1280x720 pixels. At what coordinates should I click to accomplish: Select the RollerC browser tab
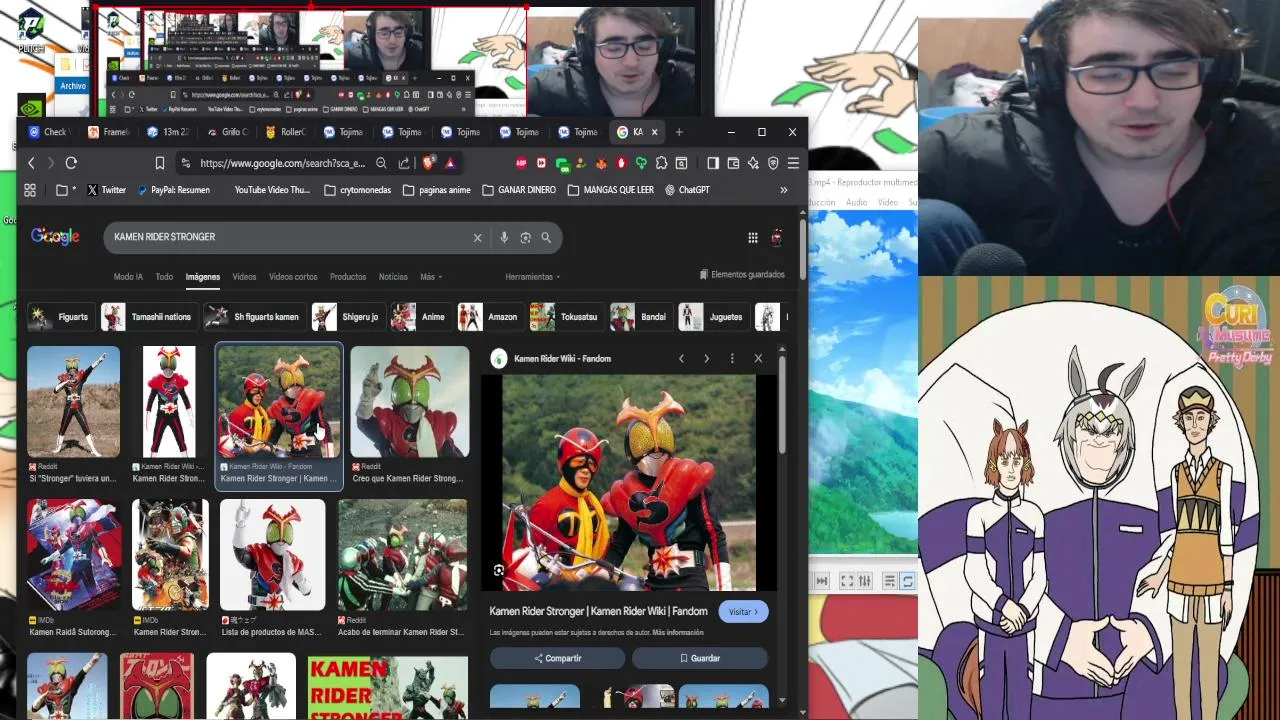pyautogui.click(x=285, y=132)
